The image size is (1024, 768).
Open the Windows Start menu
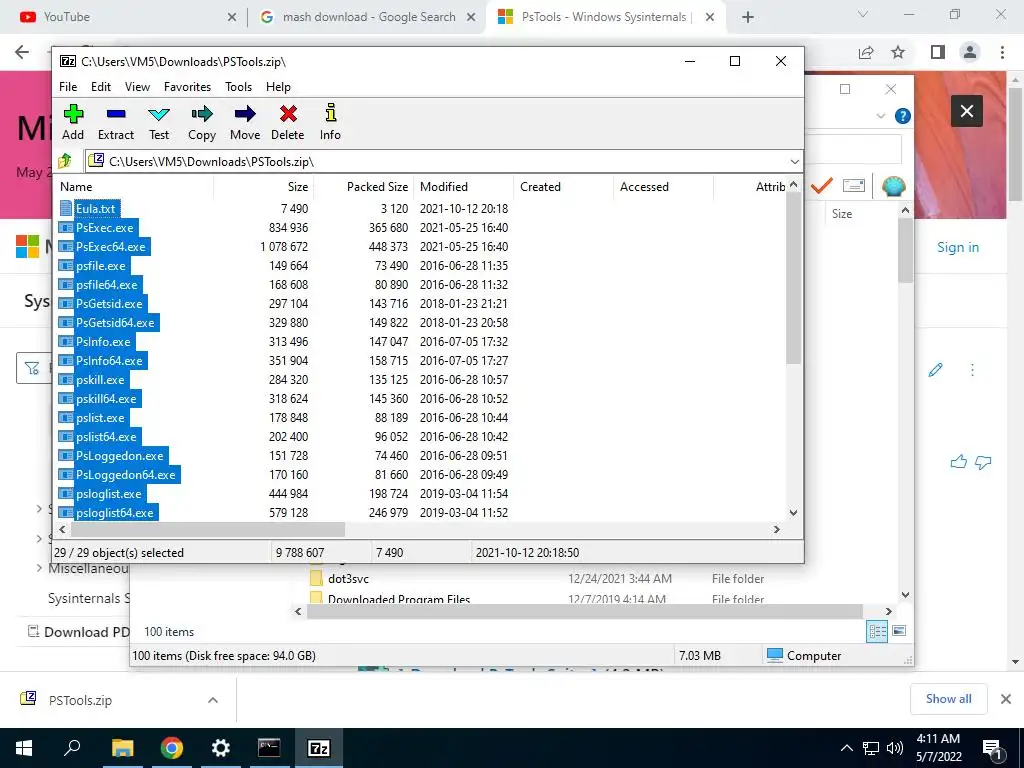pos(24,748)
